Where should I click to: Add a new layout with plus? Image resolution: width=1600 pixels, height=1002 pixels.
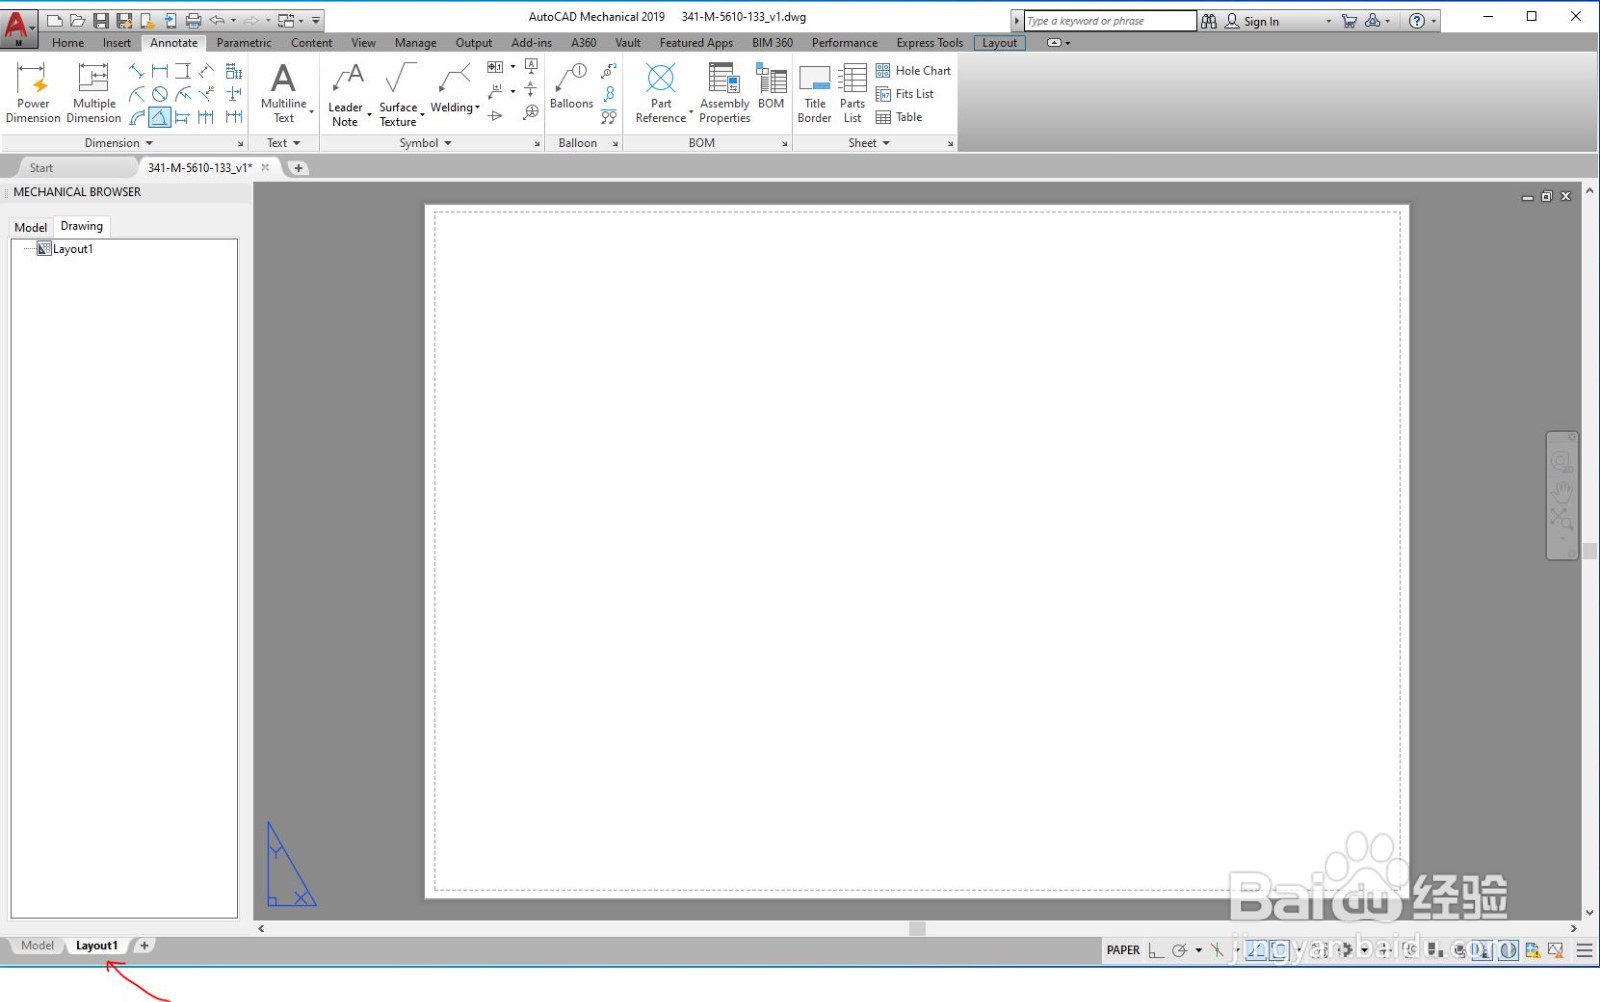tap(144, 945)
